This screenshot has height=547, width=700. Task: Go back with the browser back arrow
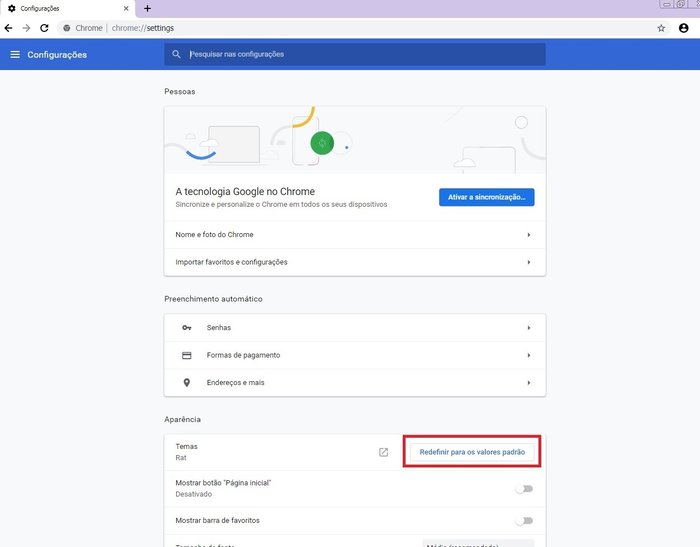tap(8, 28)
